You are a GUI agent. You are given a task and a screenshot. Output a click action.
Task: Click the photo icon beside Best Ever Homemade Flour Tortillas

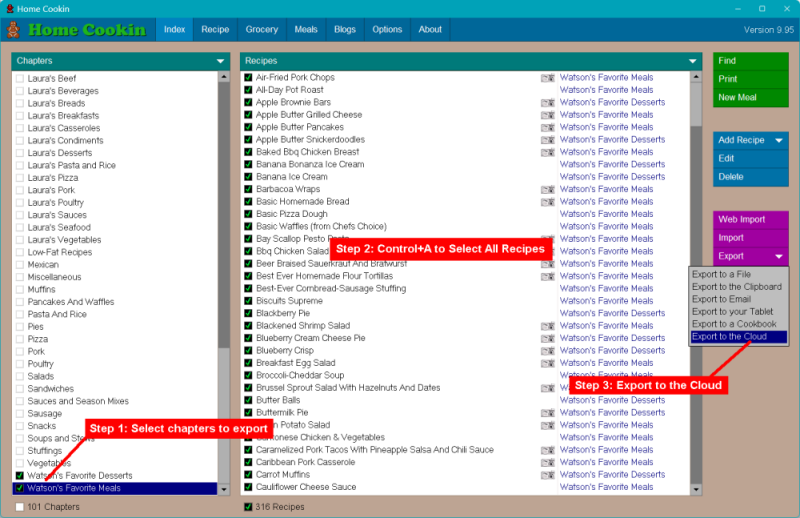547,276
